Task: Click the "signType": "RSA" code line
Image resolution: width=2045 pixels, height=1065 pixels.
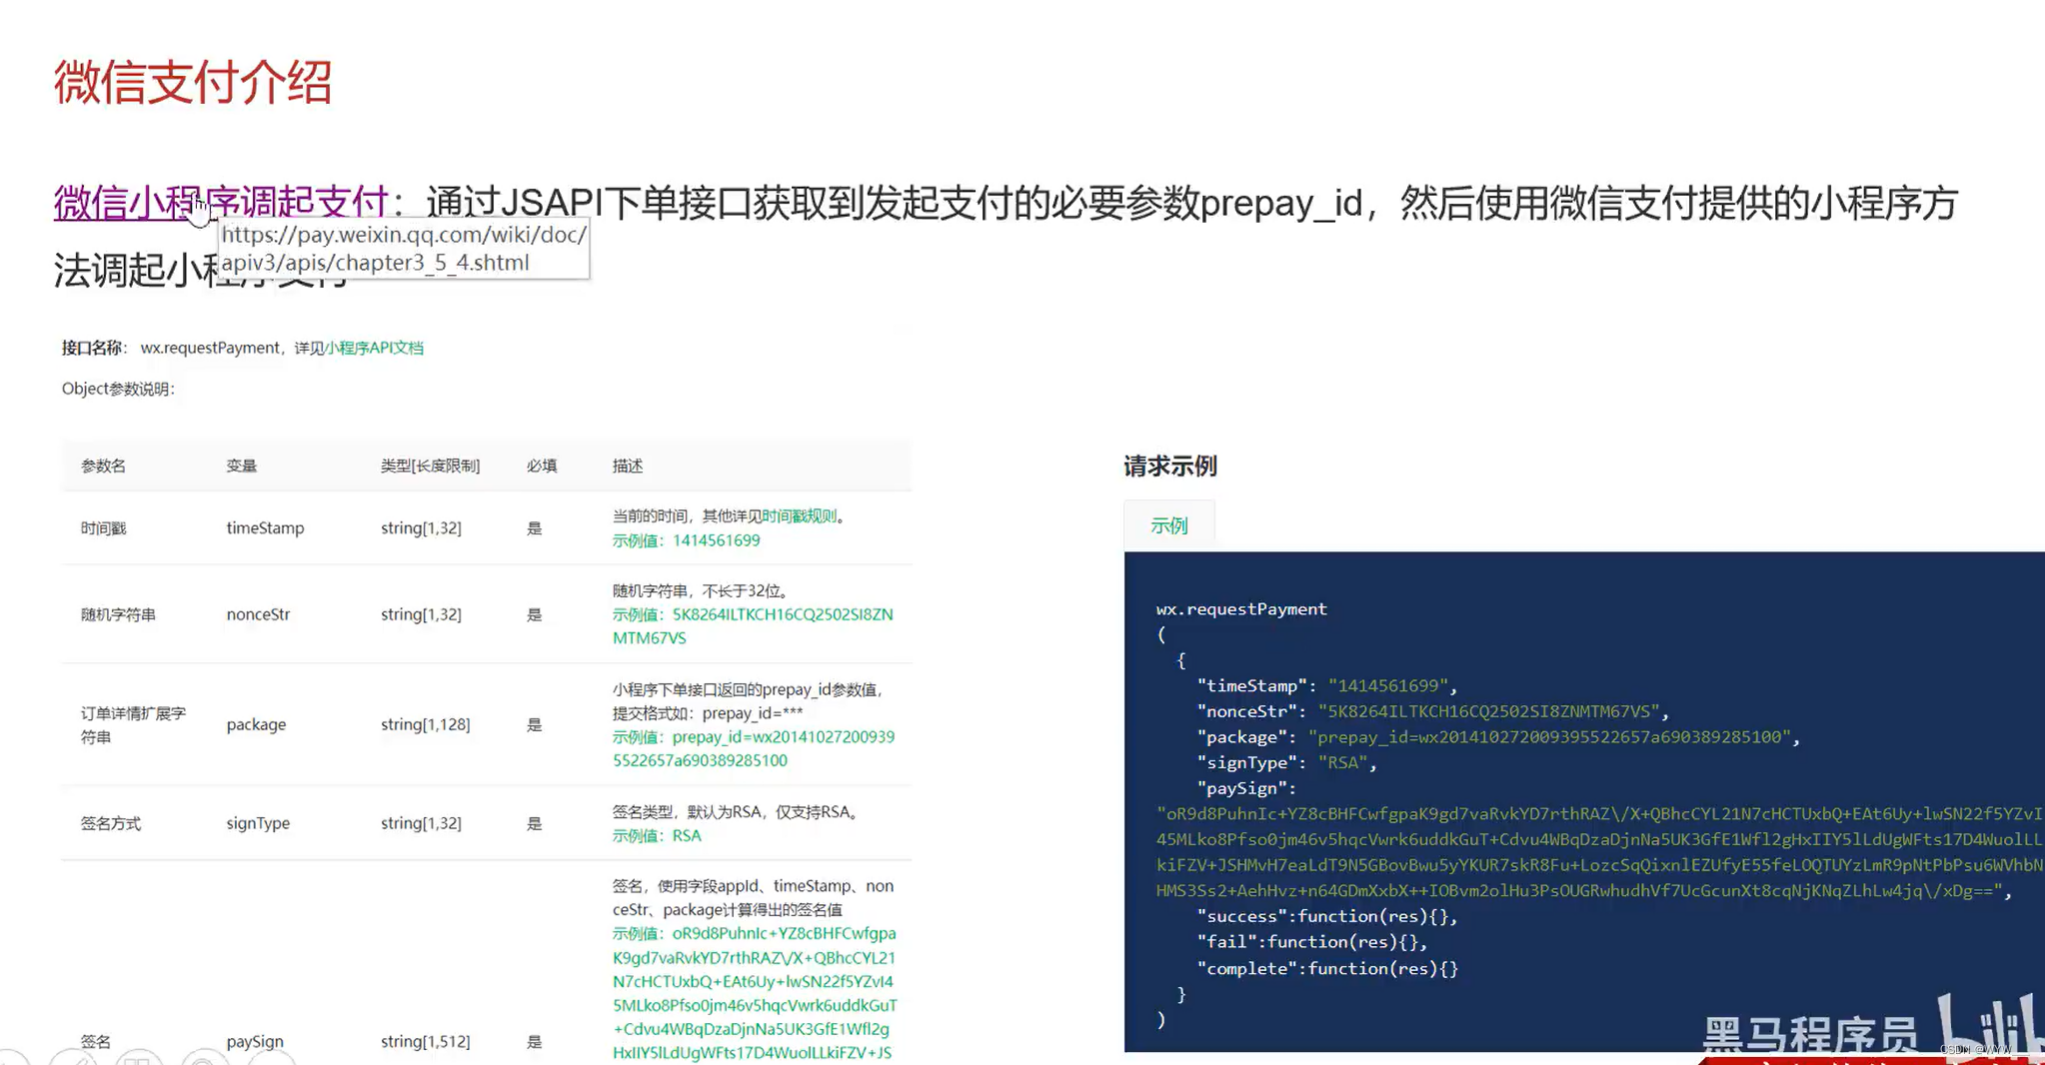Action: 1287,763
